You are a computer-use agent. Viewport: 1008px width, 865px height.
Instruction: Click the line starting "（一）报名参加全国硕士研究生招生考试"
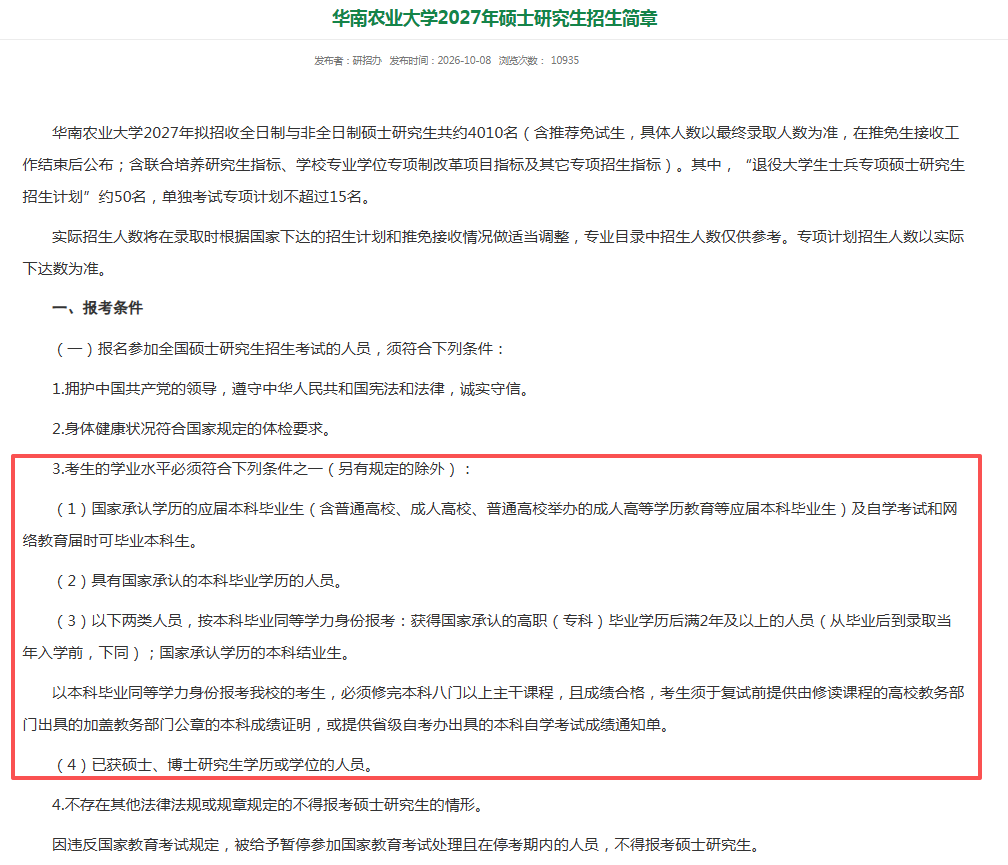point(280,349)
